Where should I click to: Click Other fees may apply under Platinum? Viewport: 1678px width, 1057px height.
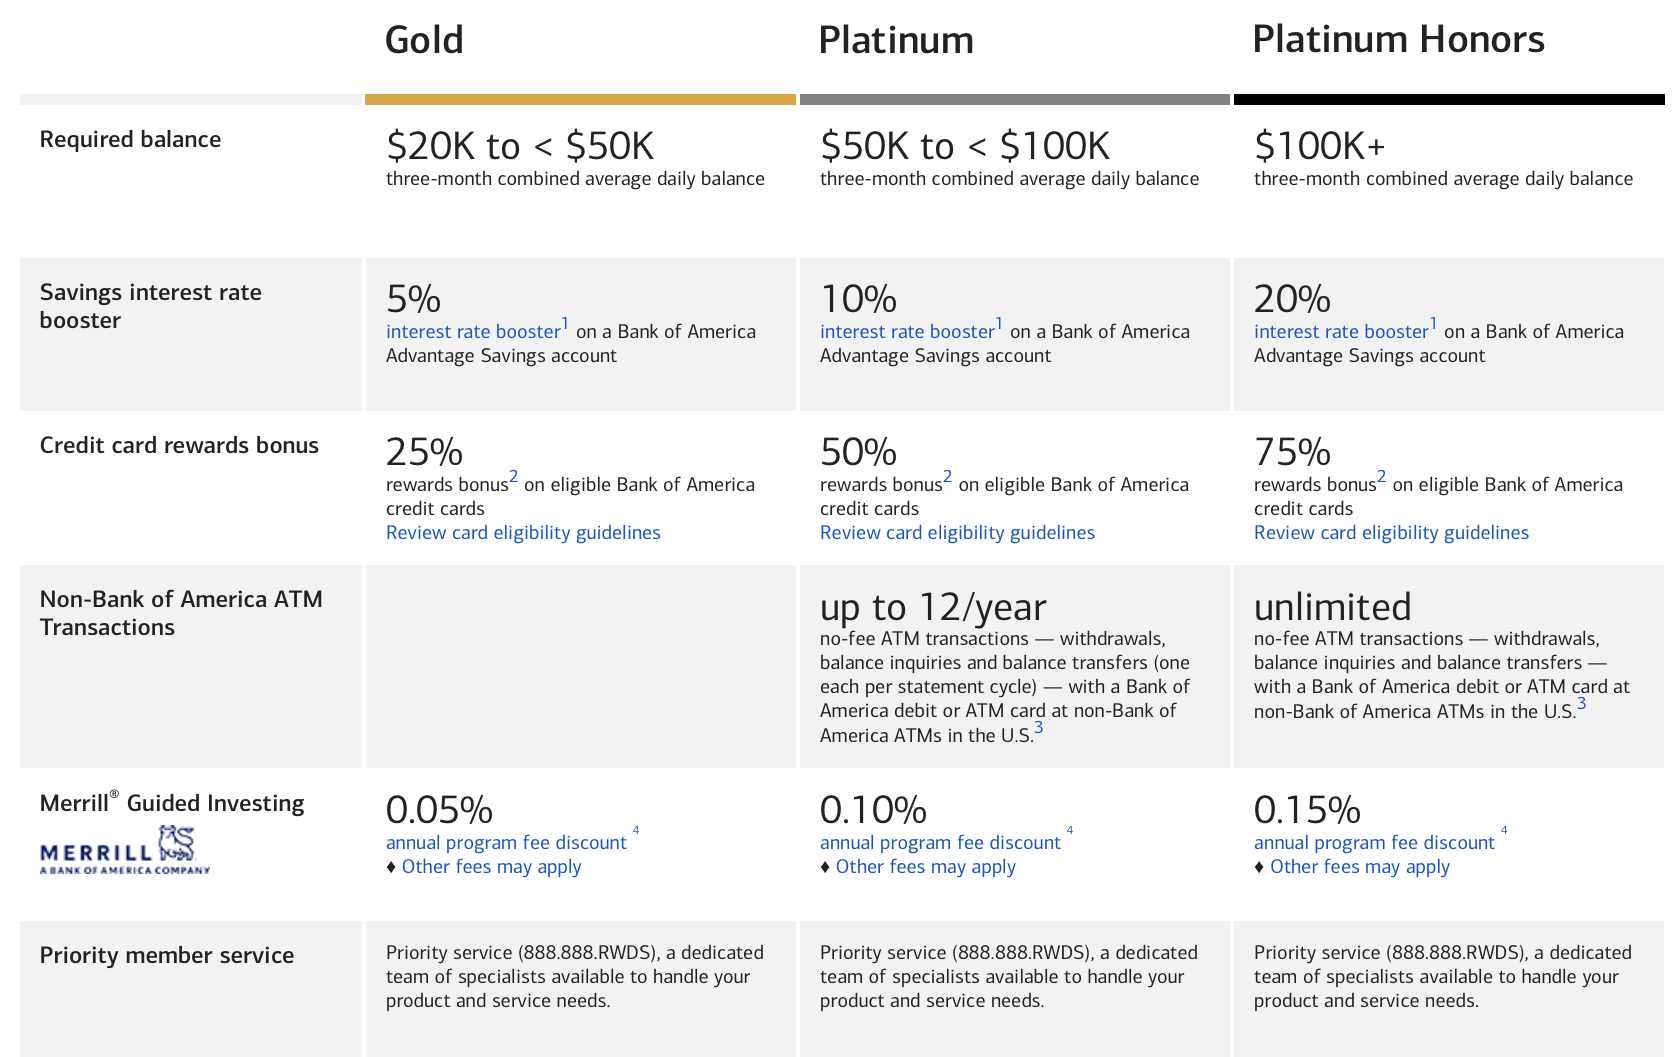click(x=925, y=867)
